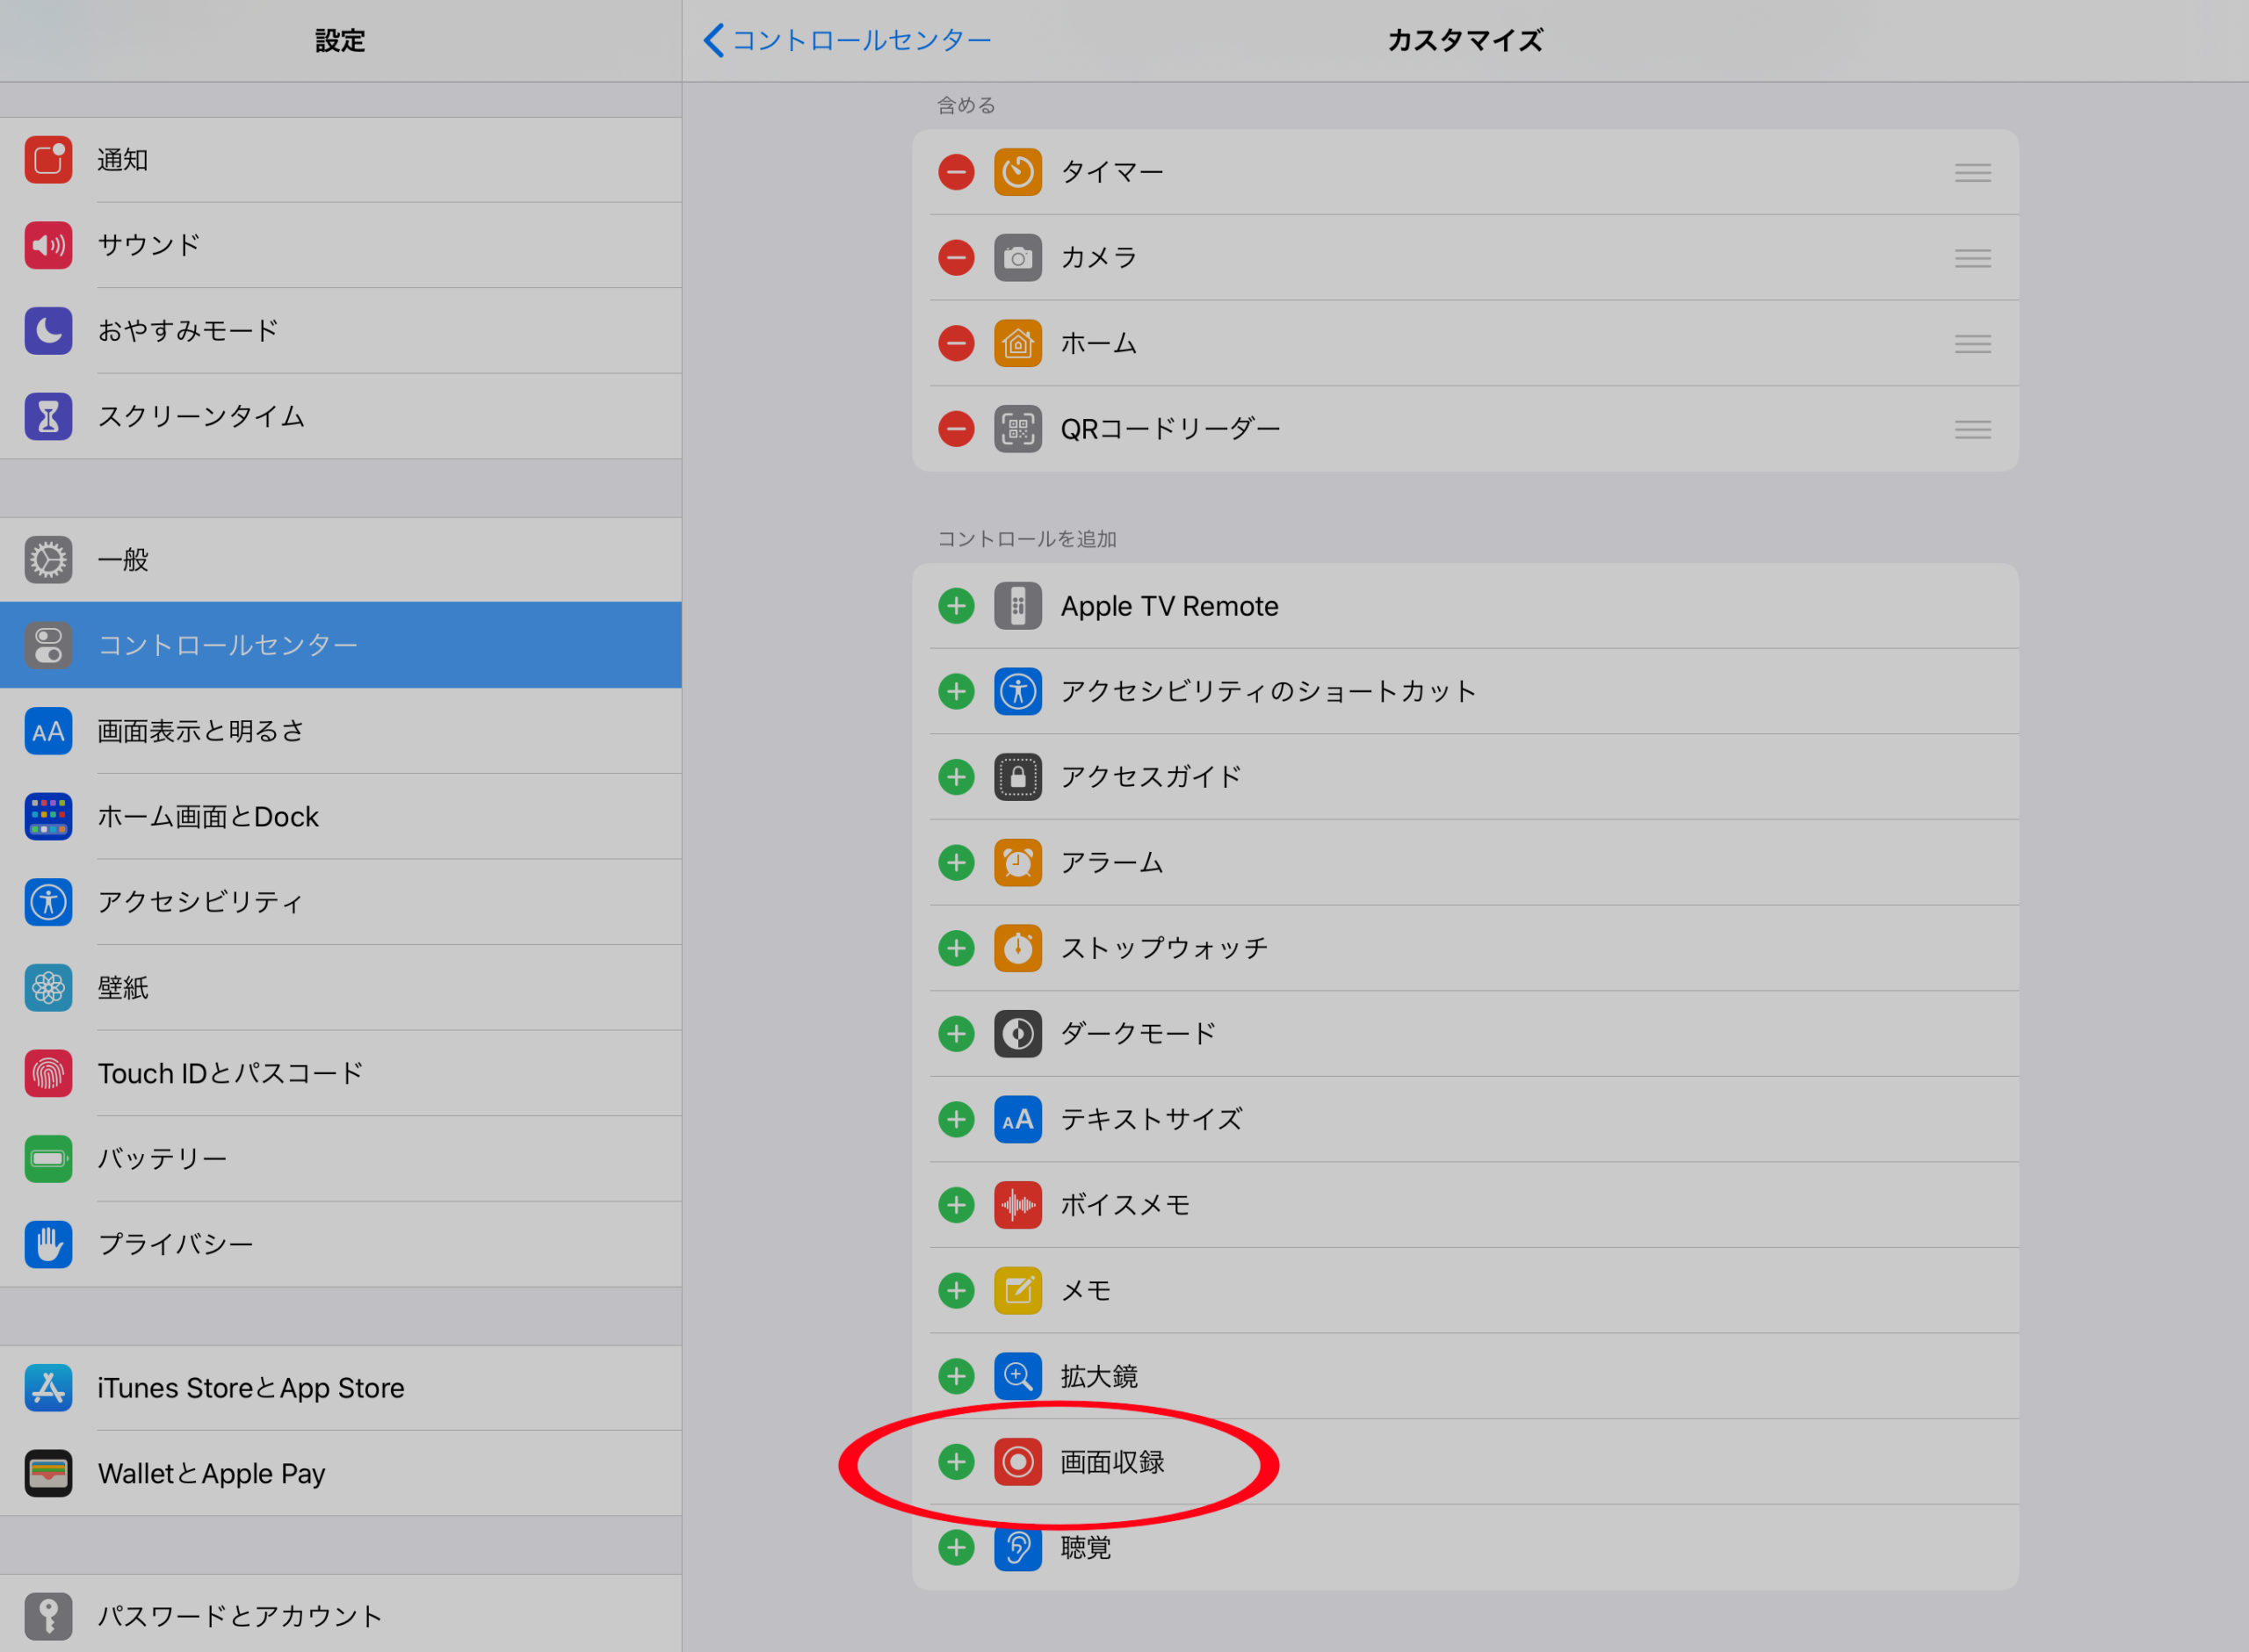The width and height of the screenshot is (2249, 1652).
Task: Click reorder handle on タイマー row
Action: pos(1972,173)
